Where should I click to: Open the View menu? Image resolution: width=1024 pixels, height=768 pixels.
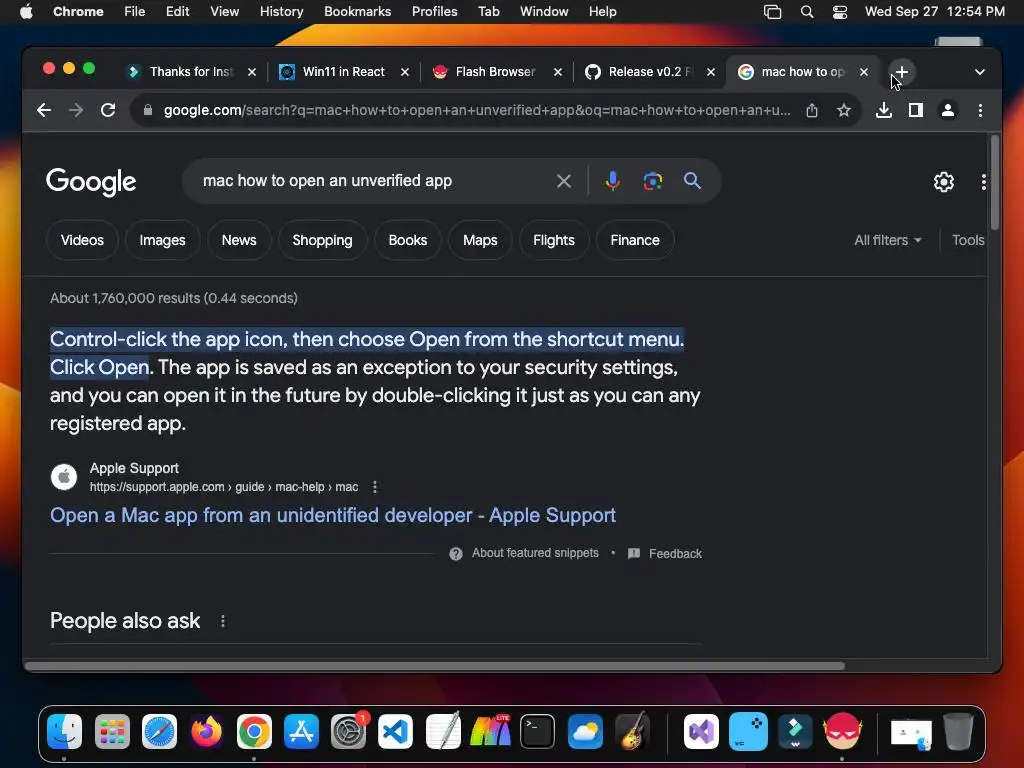click(x=224, y=12)
